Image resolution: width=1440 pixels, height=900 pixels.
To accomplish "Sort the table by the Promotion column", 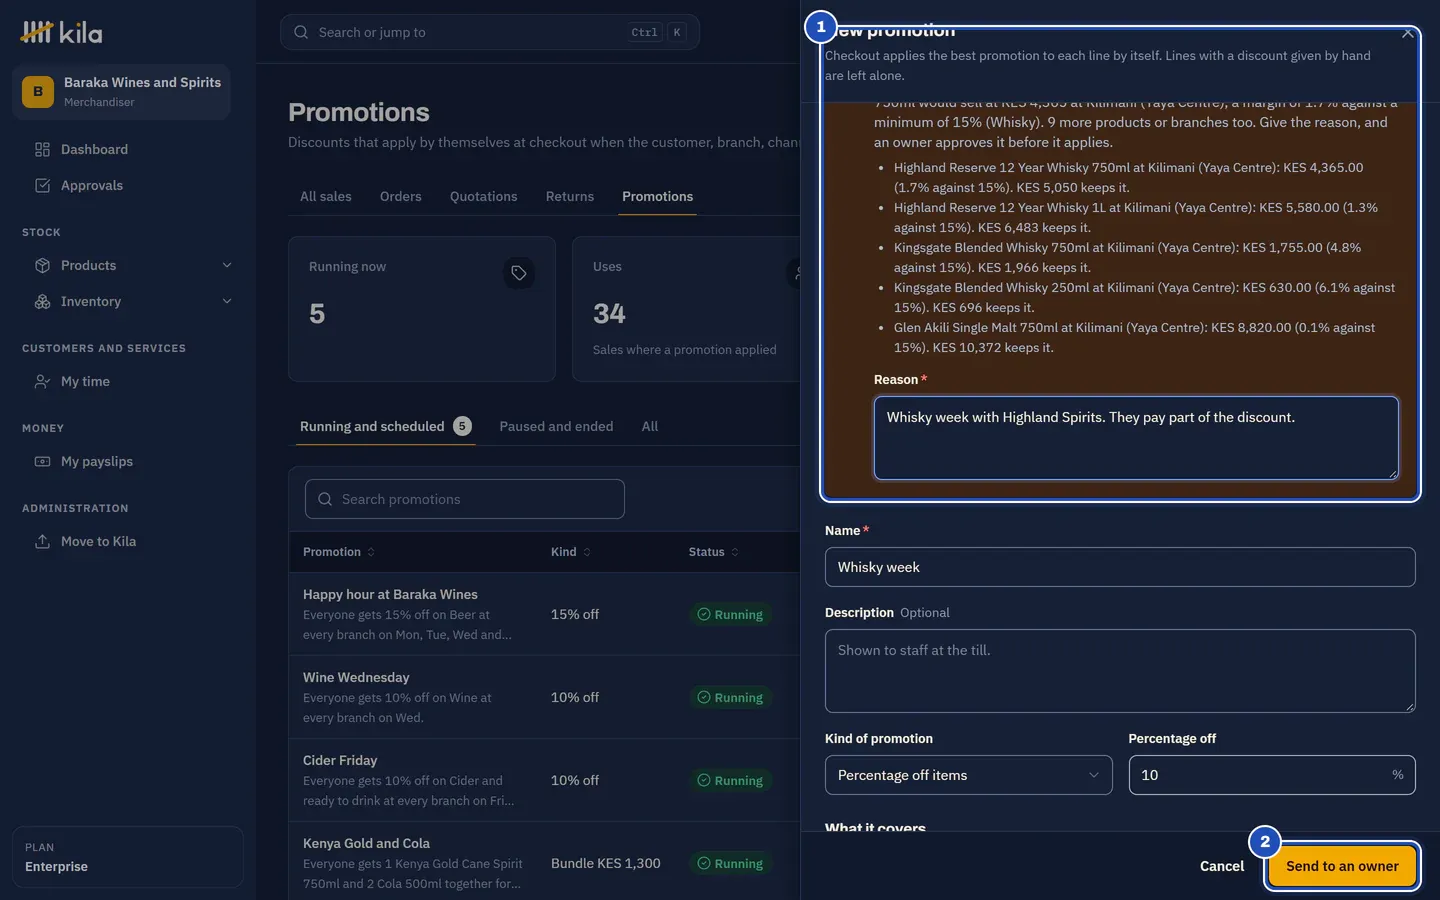I will point(339,552).
